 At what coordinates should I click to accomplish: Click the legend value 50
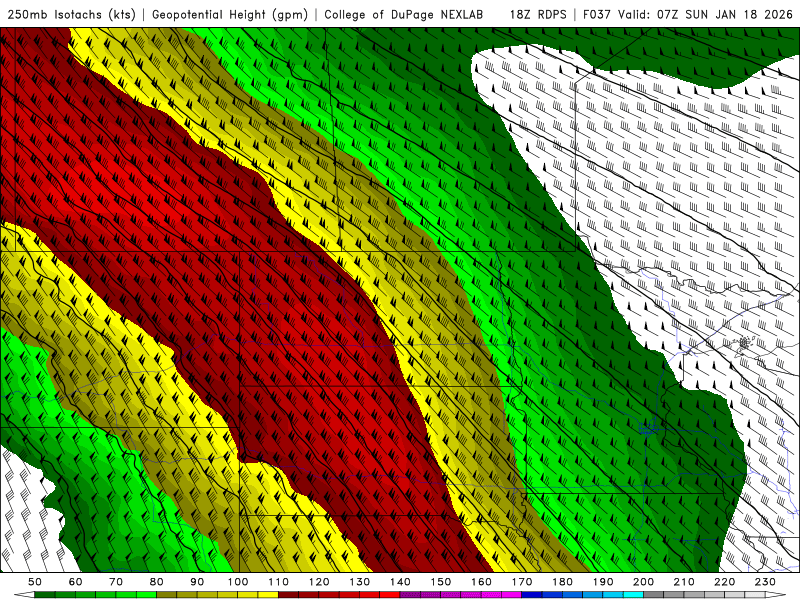(35, 582)
